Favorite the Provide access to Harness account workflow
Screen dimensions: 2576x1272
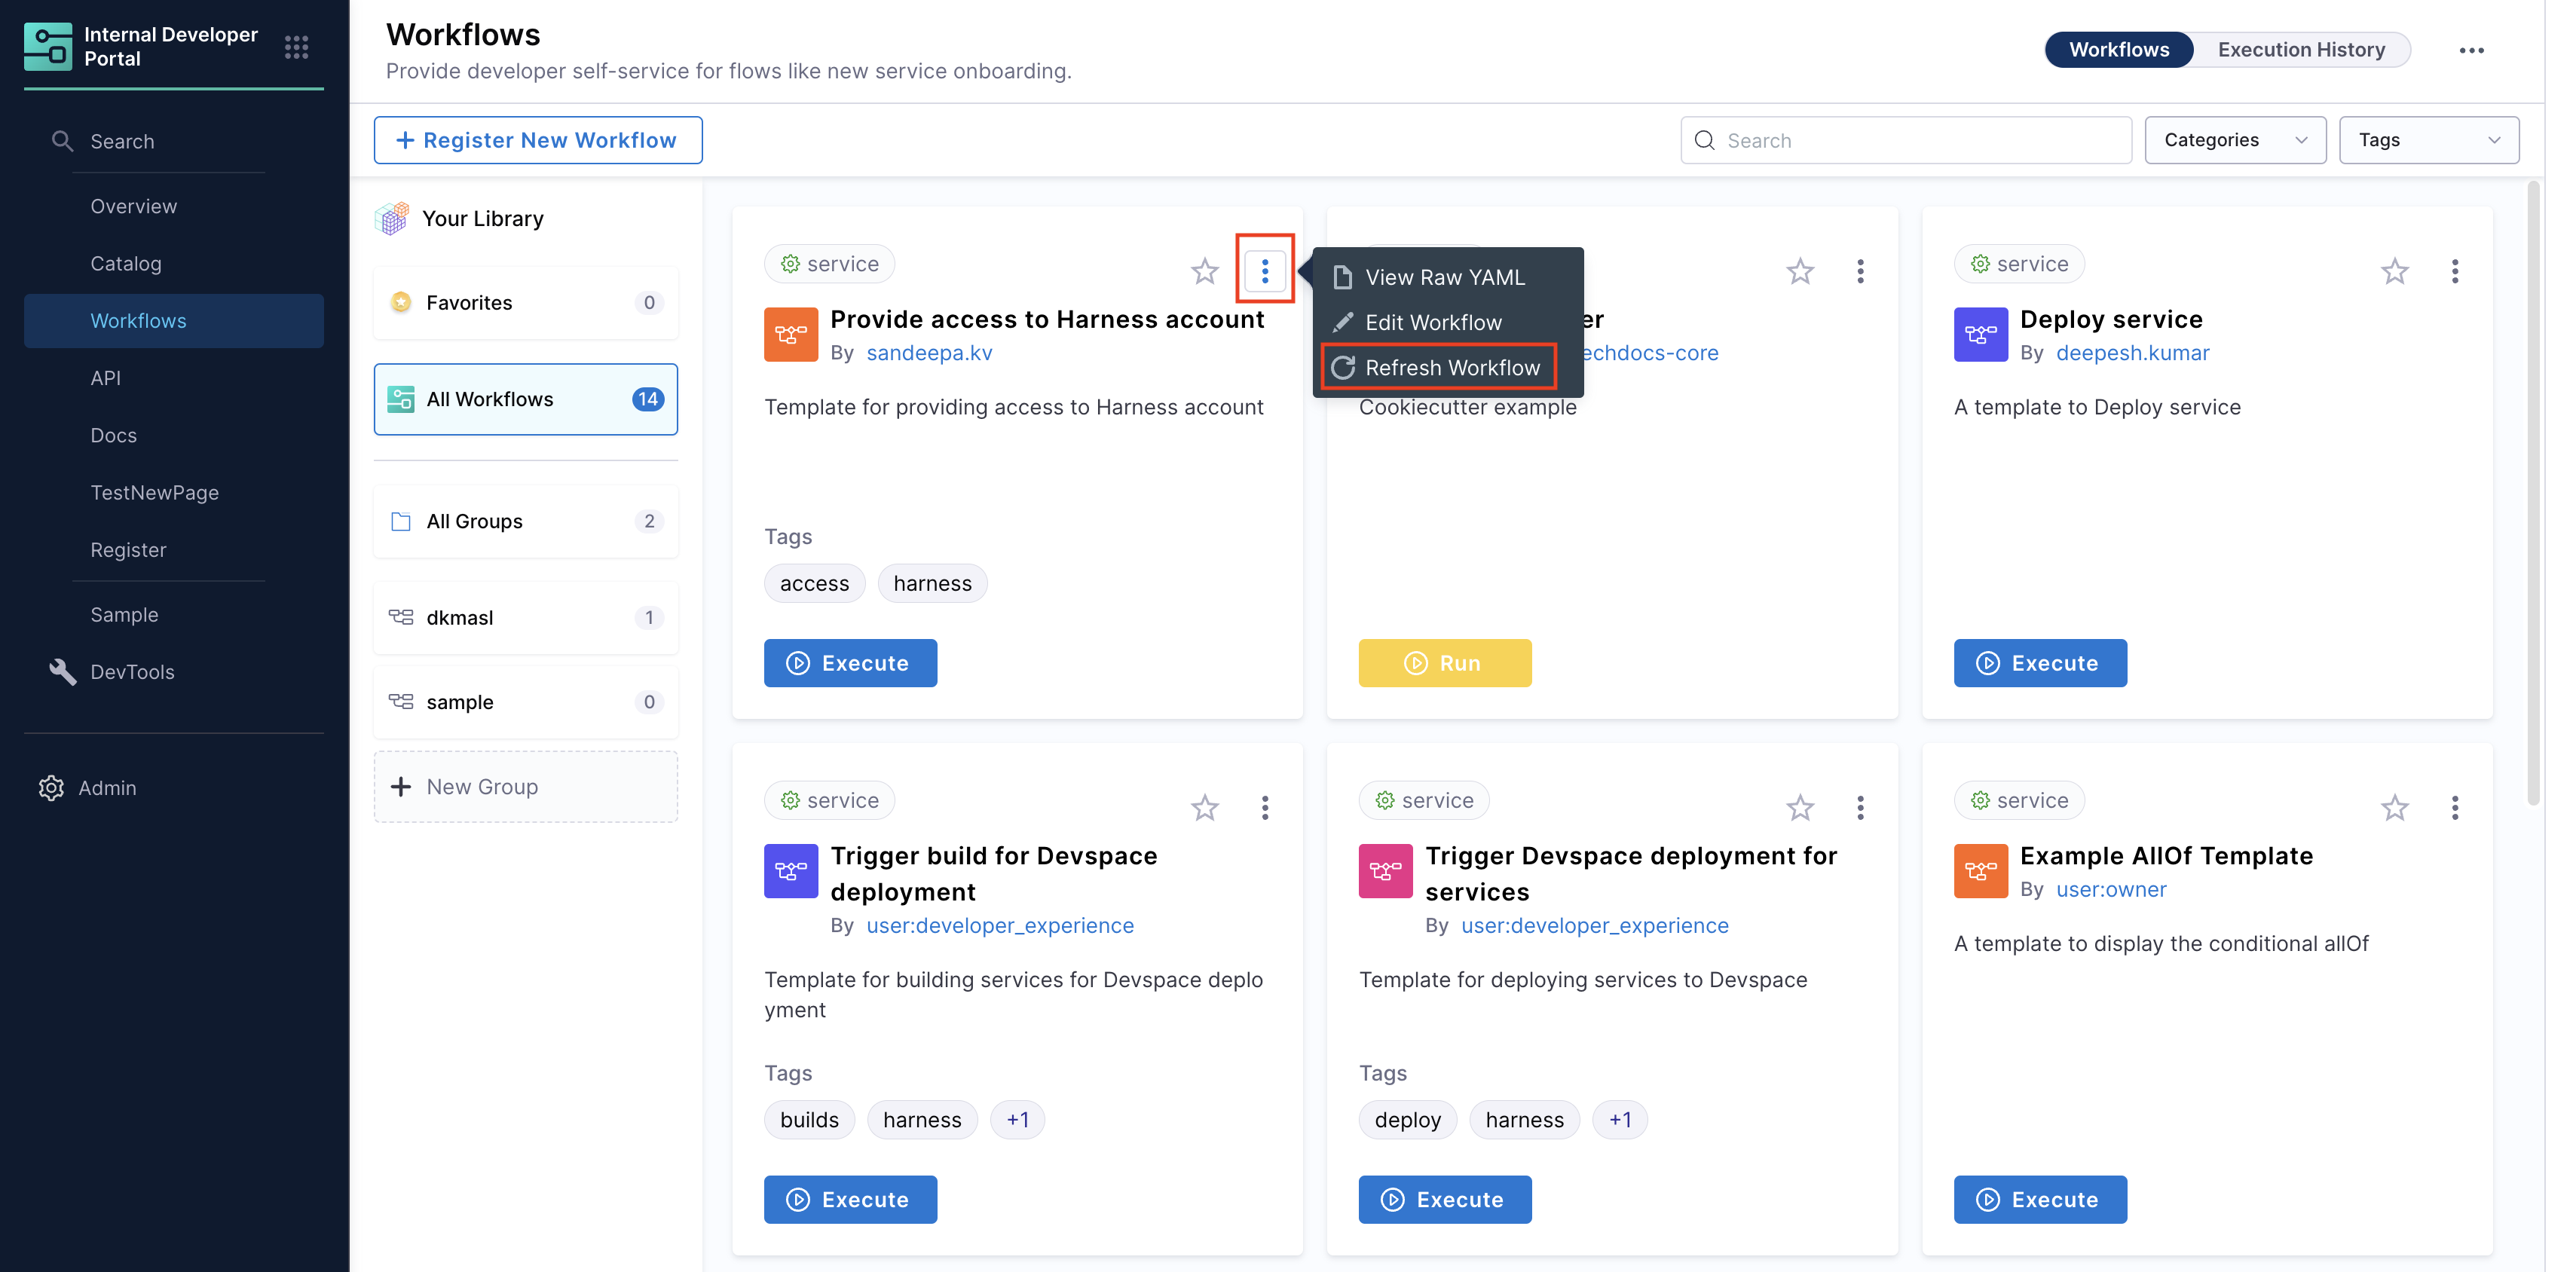tap(1204, 271)
